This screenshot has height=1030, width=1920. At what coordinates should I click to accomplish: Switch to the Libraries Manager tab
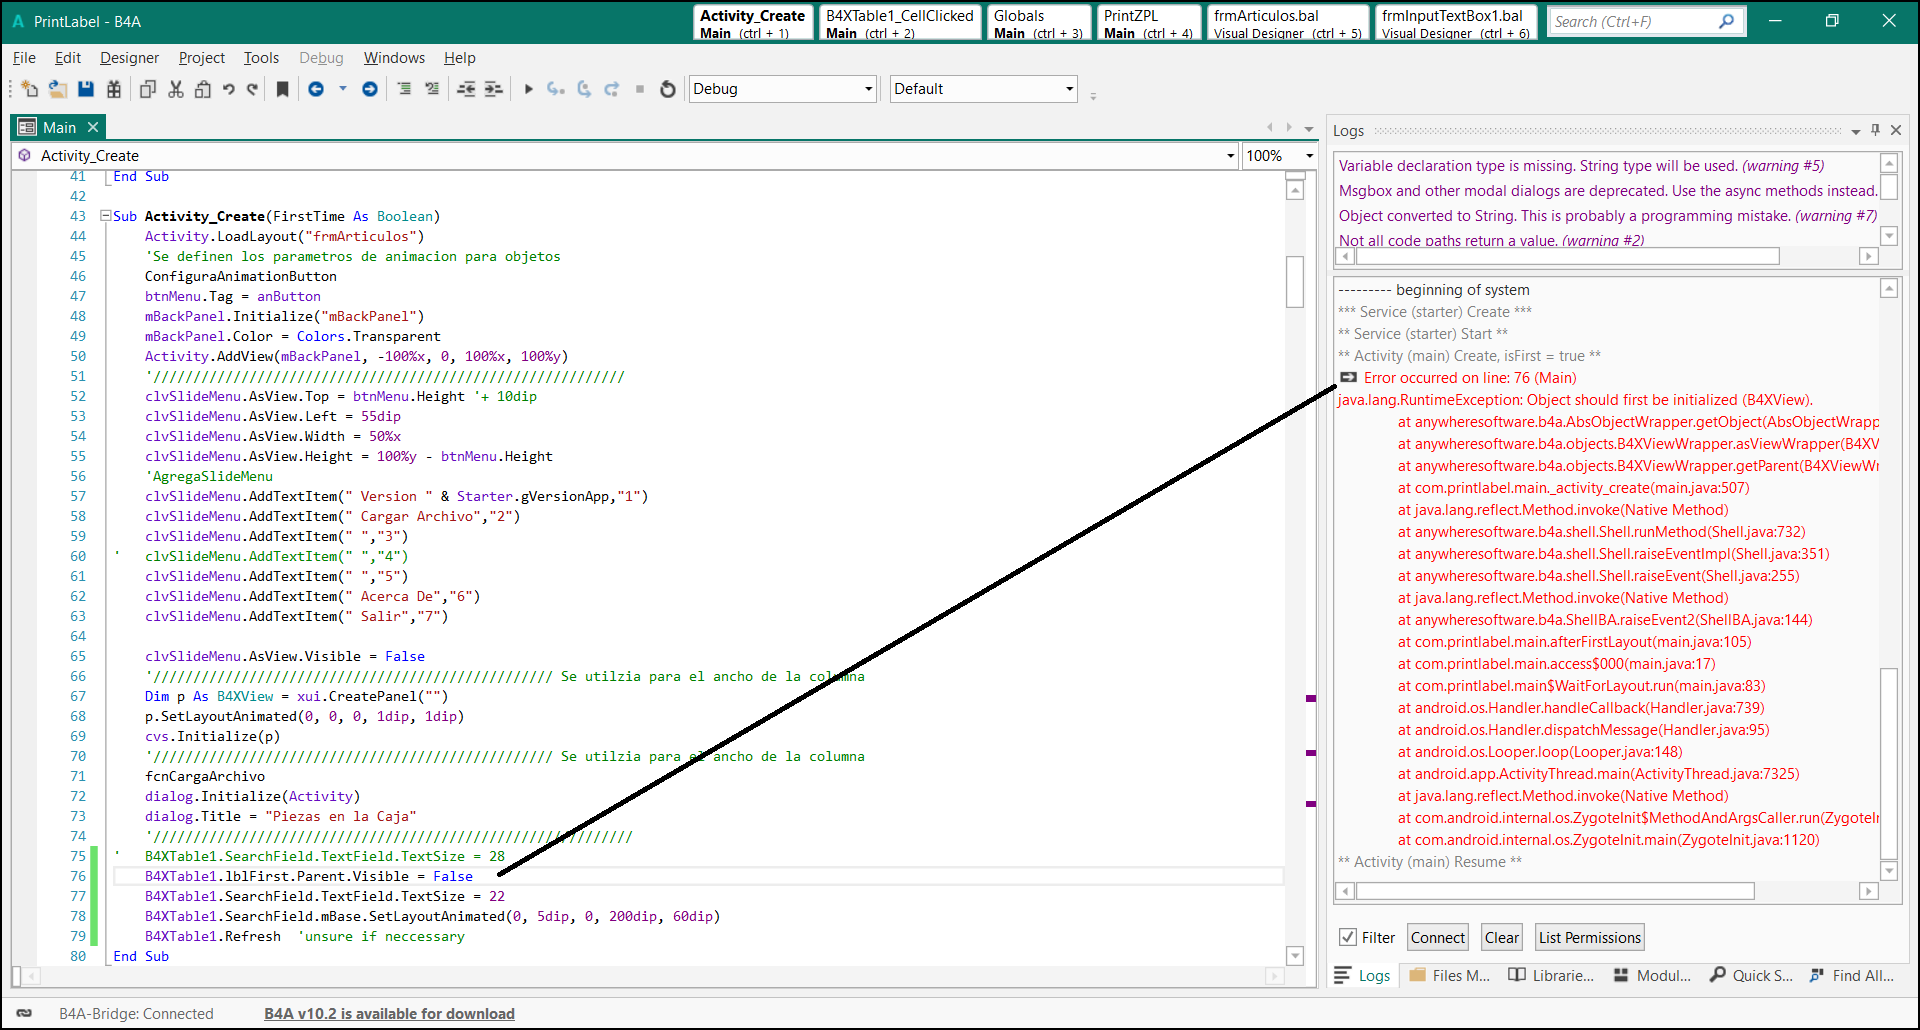[x=1552, y=975]
